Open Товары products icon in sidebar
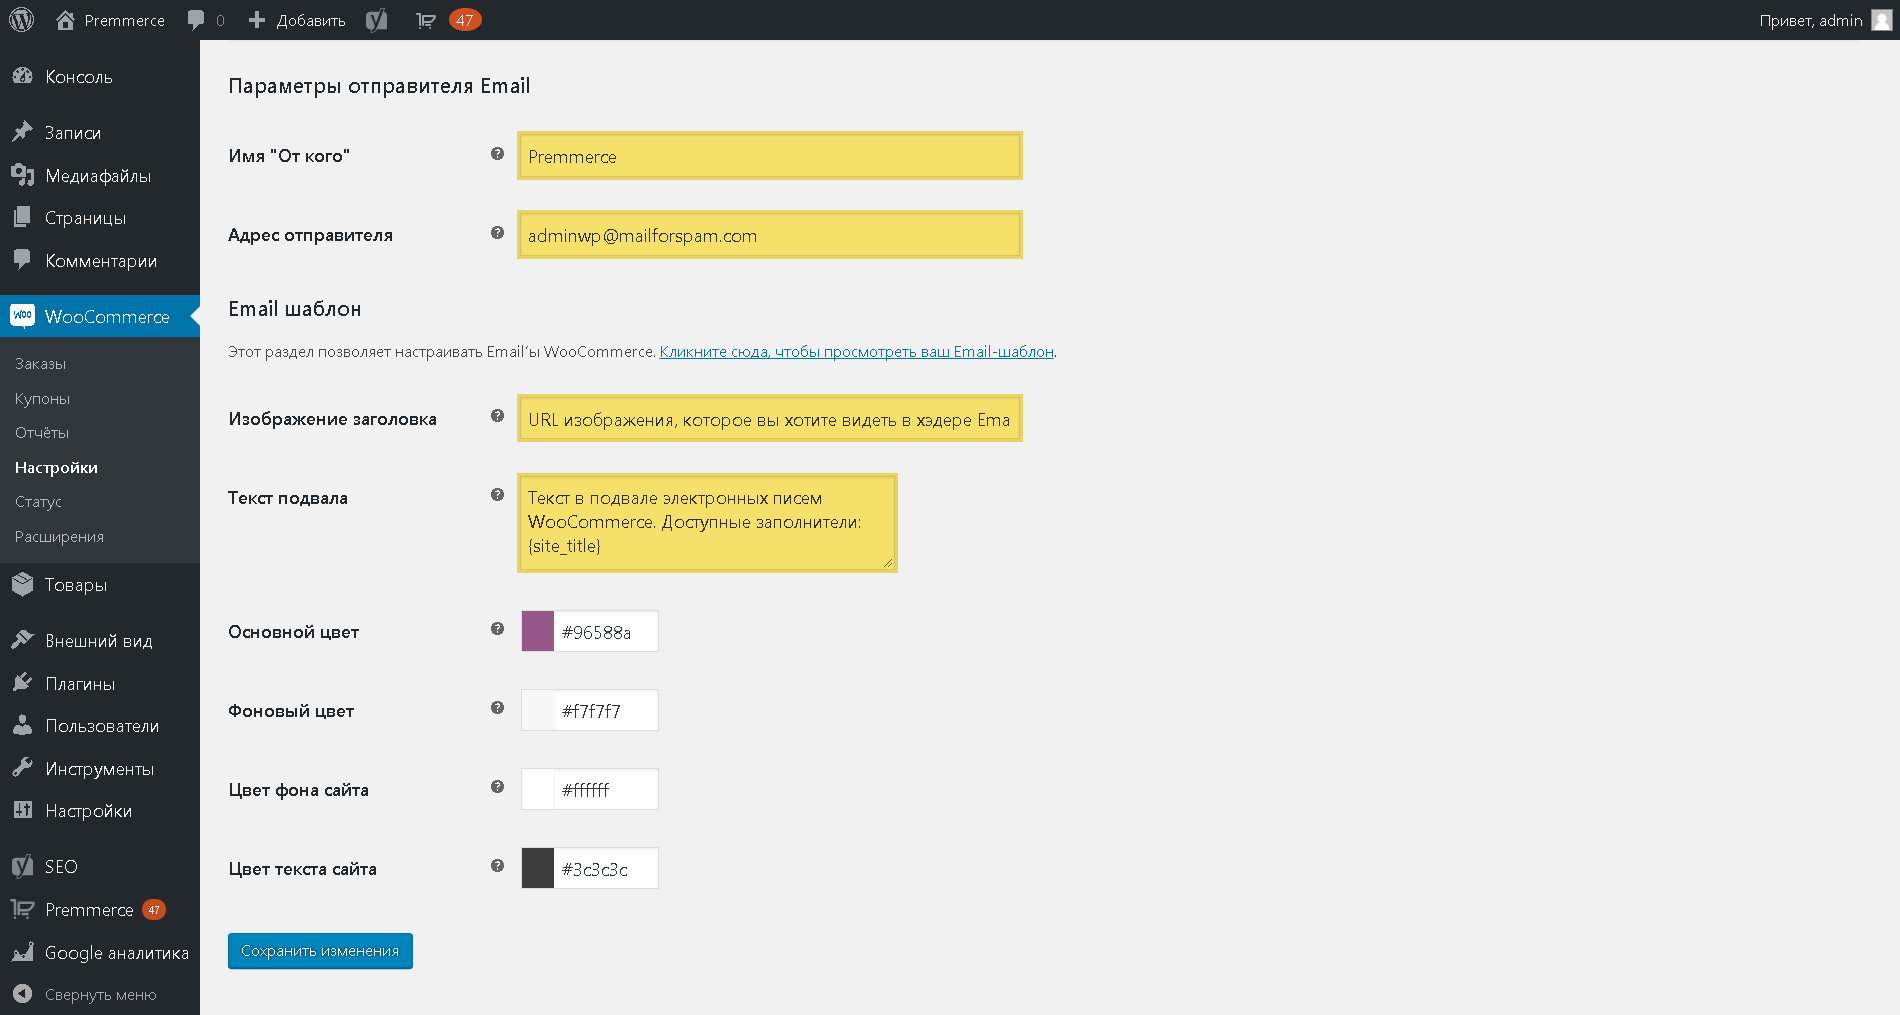The height and width of the screenshot is (1015, 1900). point(22,584)
